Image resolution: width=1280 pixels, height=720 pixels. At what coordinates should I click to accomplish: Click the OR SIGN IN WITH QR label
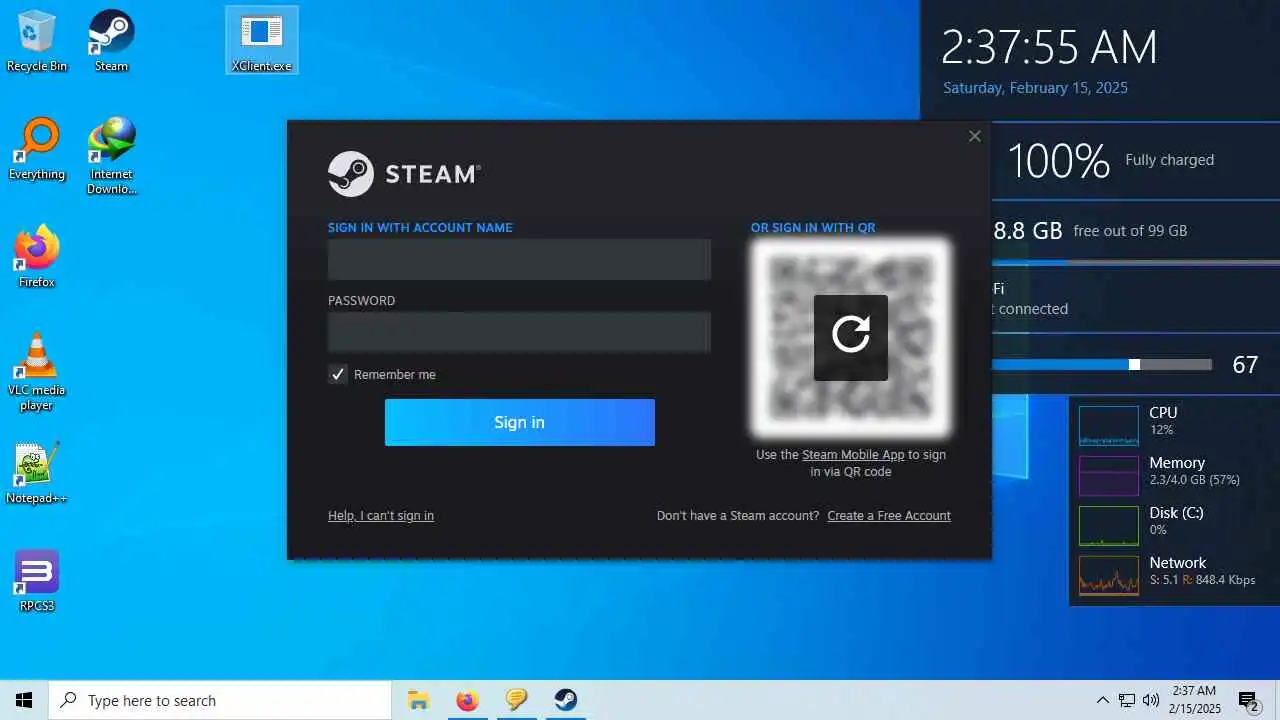click(813, 228)
